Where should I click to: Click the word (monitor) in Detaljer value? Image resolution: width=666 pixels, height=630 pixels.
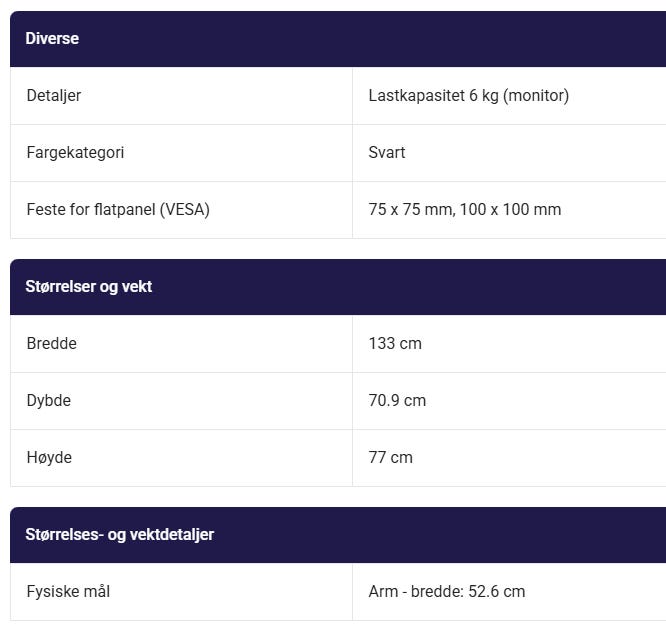click(x=536, y=96)
